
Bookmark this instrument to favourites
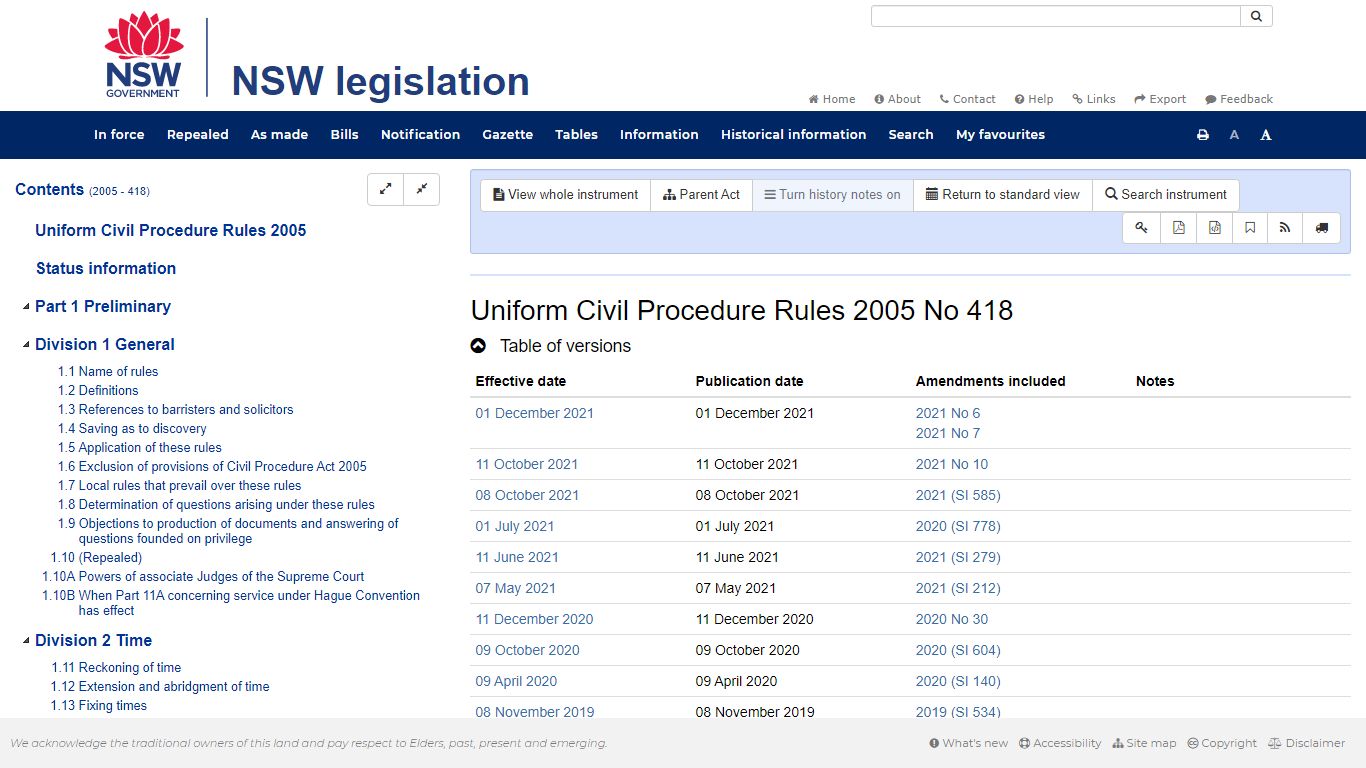(1250, 228)
